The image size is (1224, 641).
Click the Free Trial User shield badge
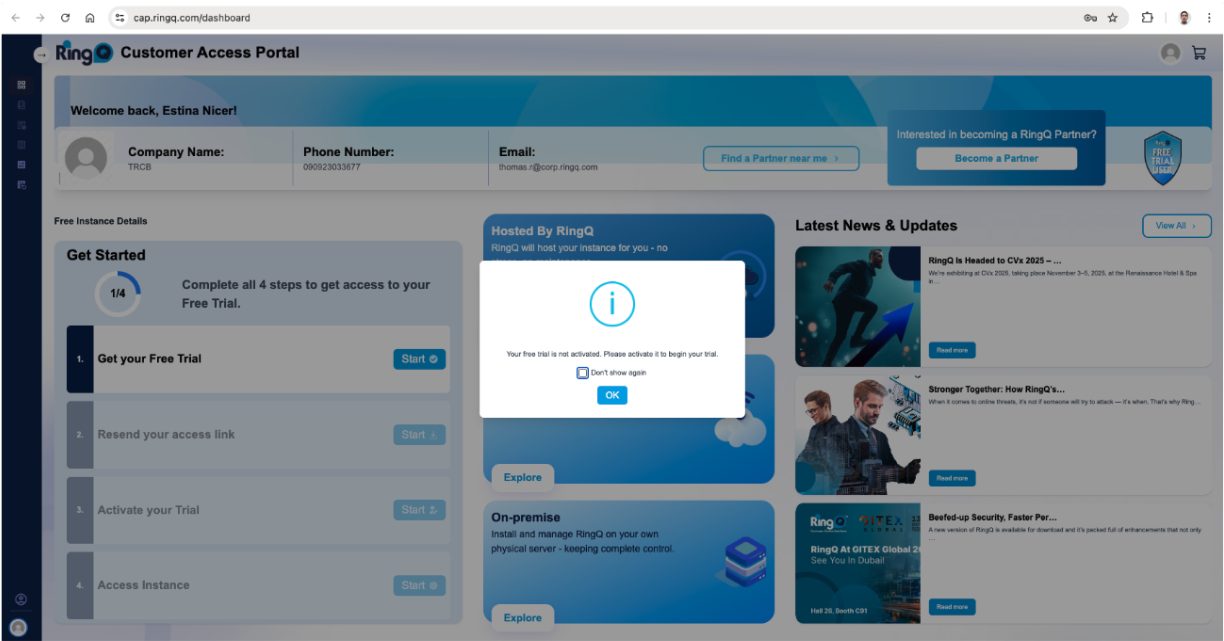tap(1163, 158)
